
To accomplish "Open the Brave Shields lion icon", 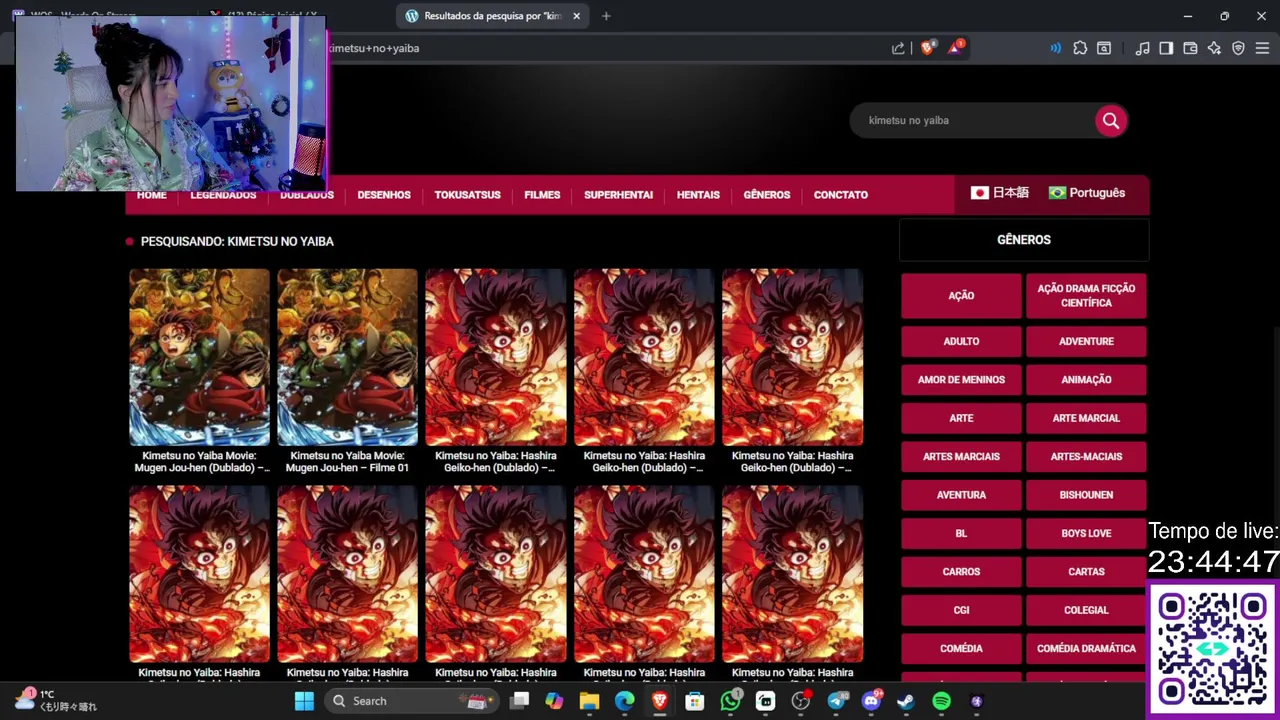I will tap(927, 48).
